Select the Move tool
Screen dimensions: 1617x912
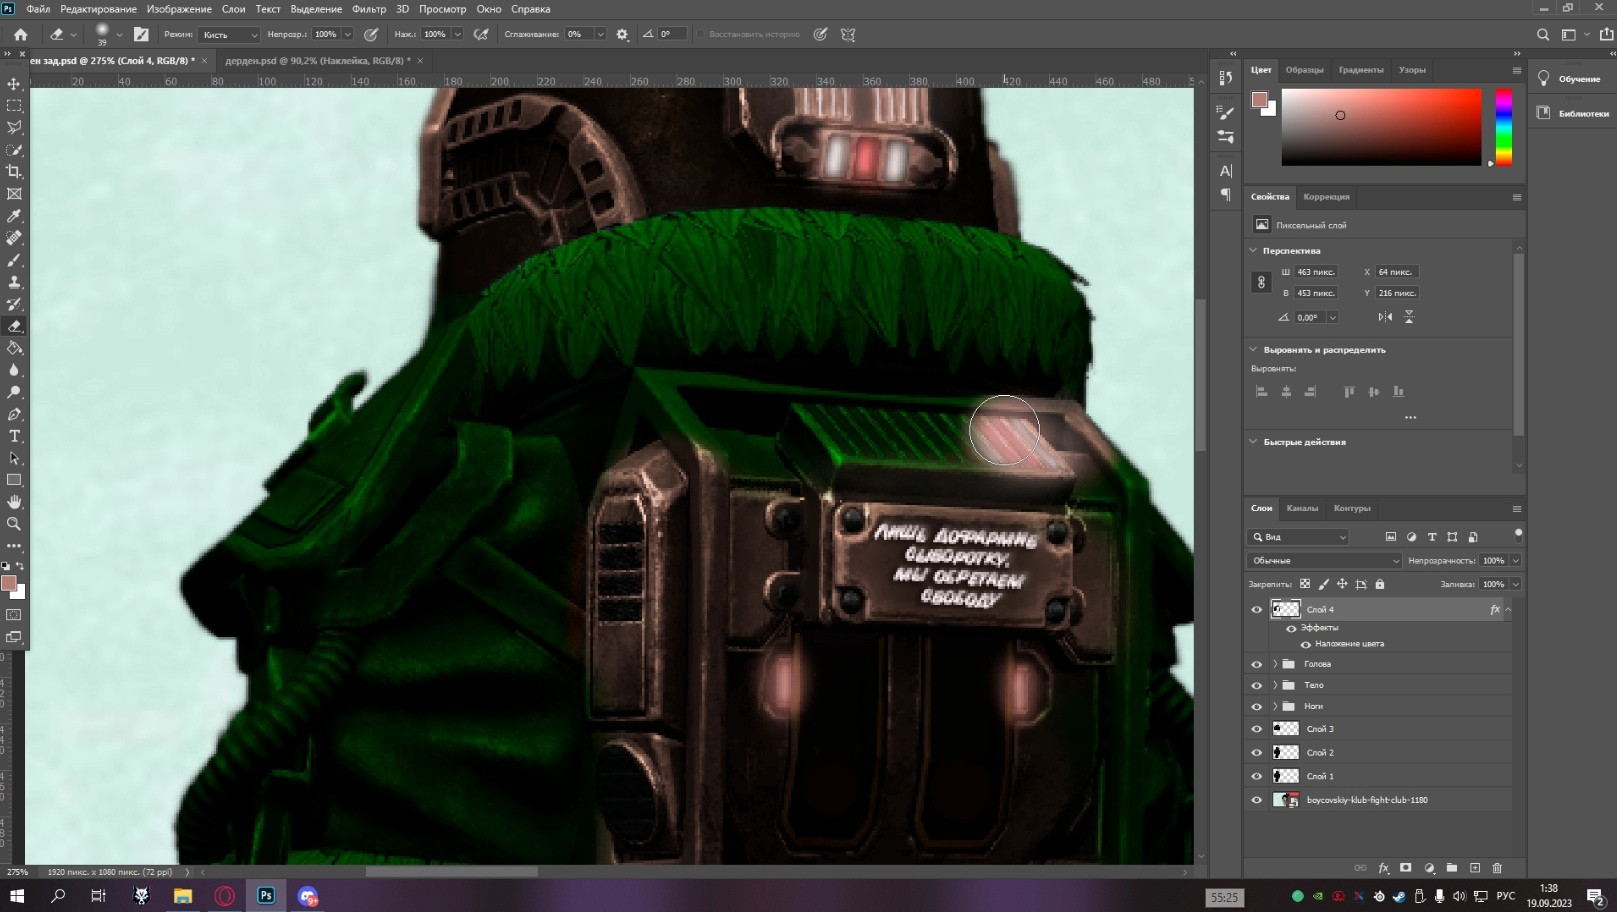click(14, 84)
